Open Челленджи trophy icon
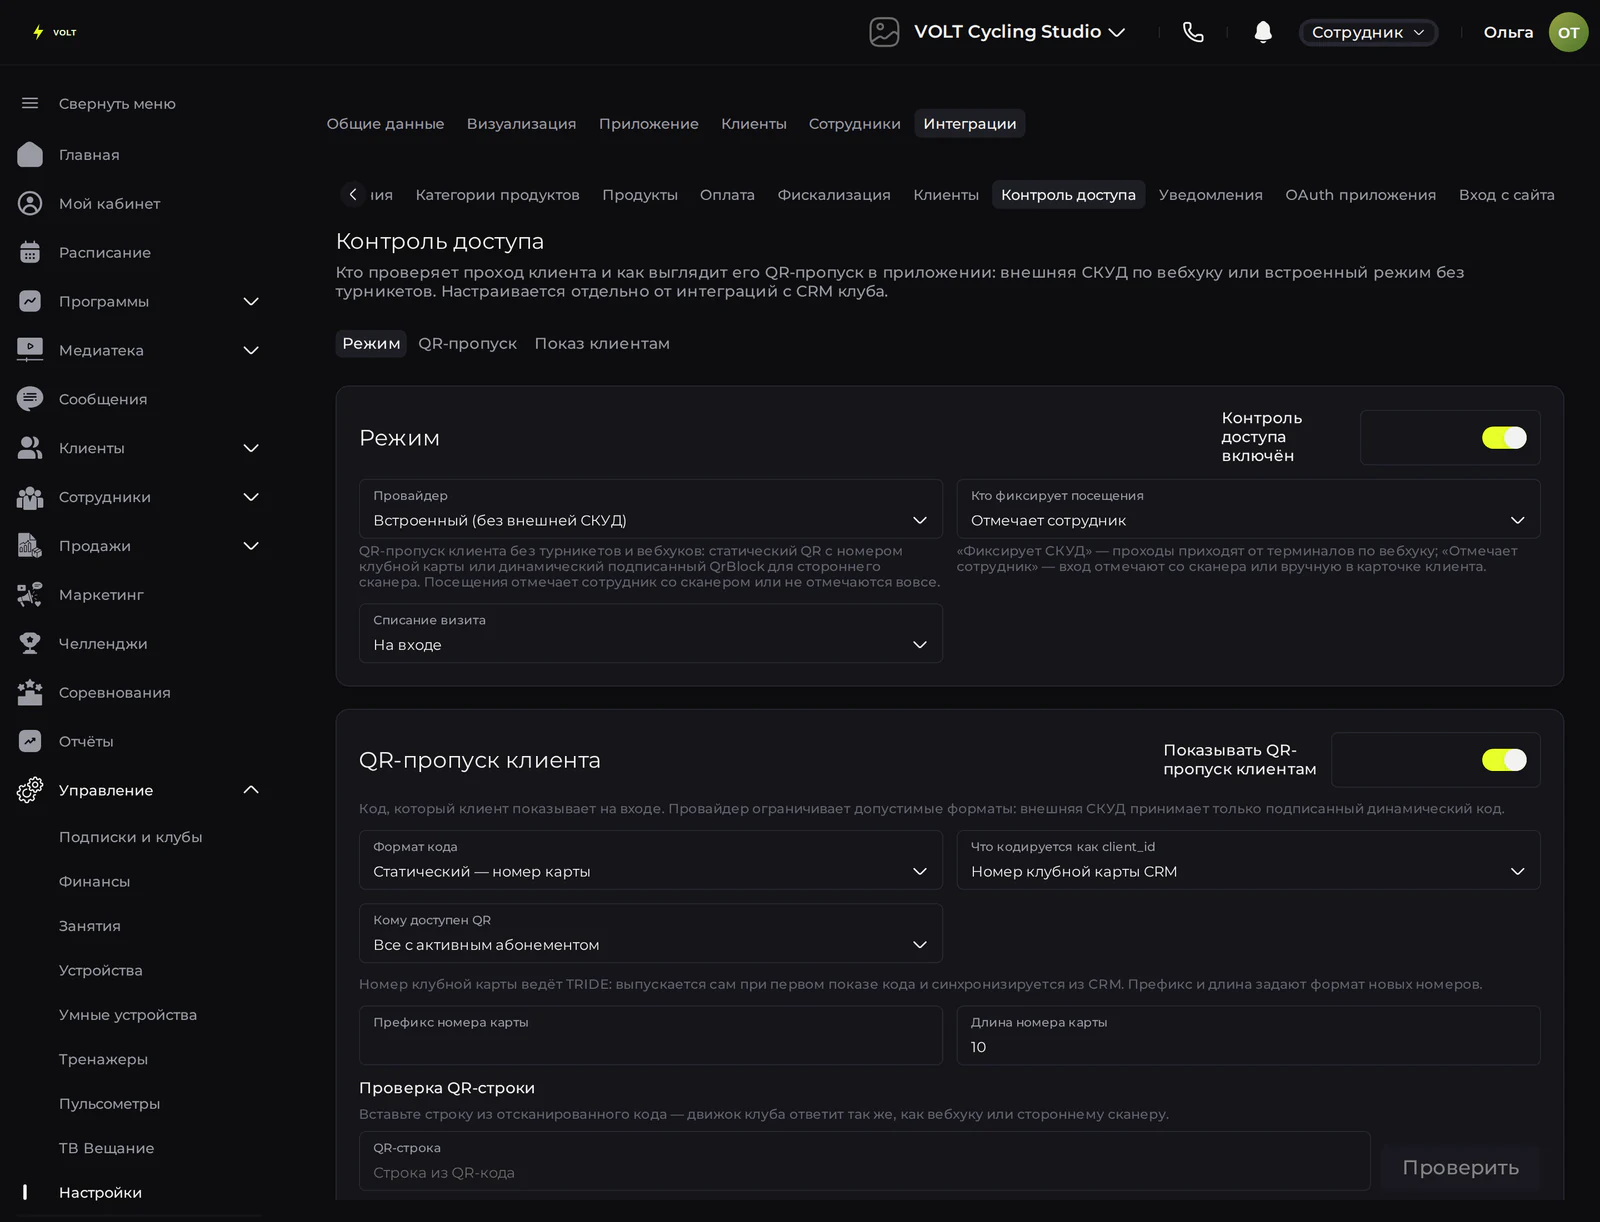Screen dimensions: 1600x1222 [30, 643]
